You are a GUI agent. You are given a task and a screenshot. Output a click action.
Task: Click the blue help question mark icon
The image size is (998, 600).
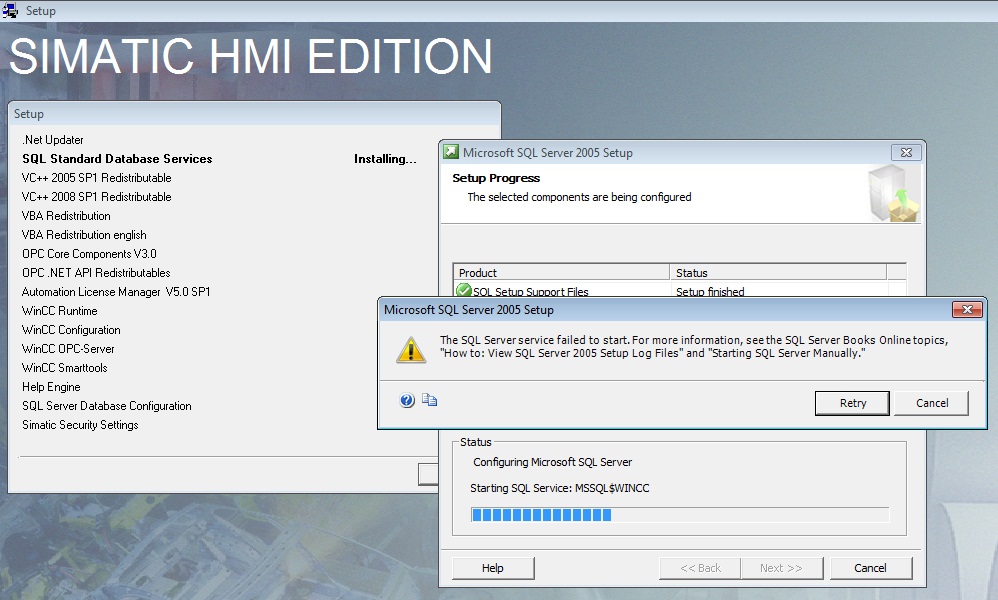pos(407,400)
